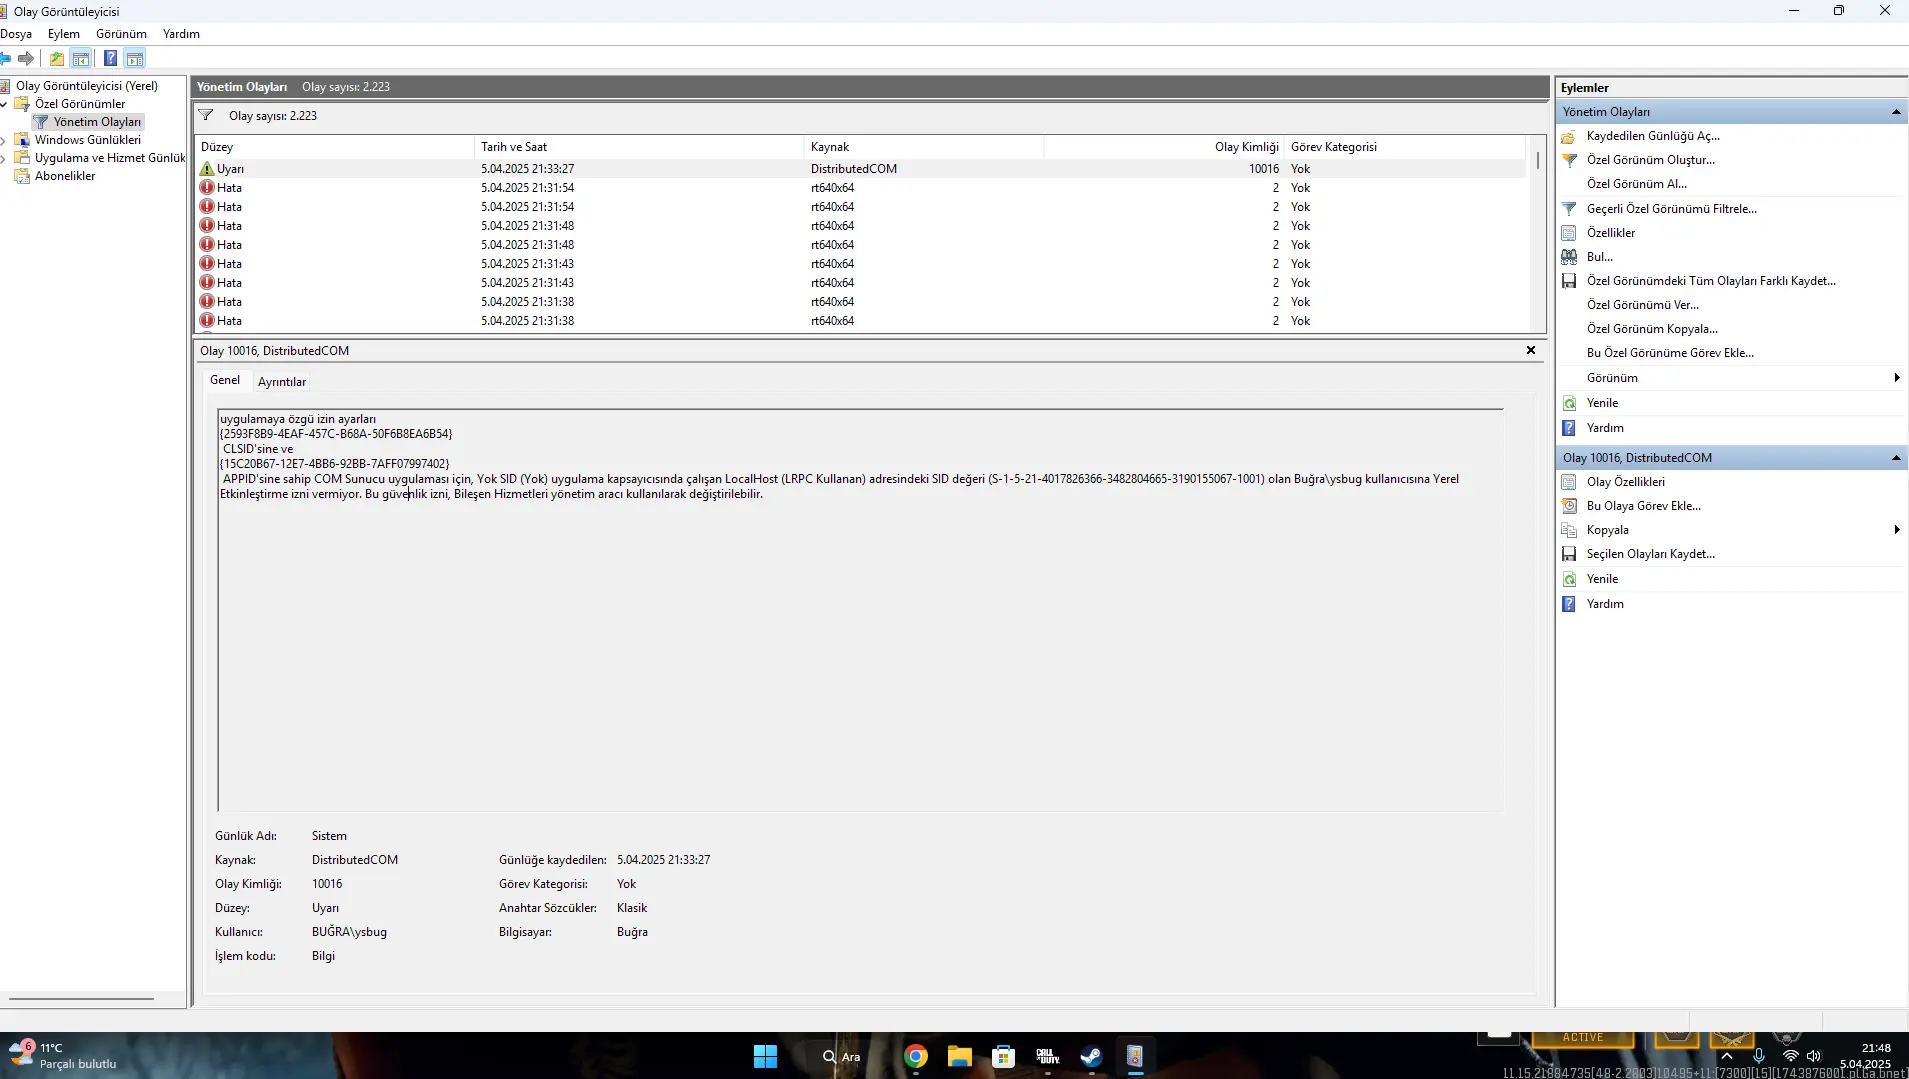Sort by Tarih ve Saat column header
The image size is (1909, 1079).
tap(639, 147)
